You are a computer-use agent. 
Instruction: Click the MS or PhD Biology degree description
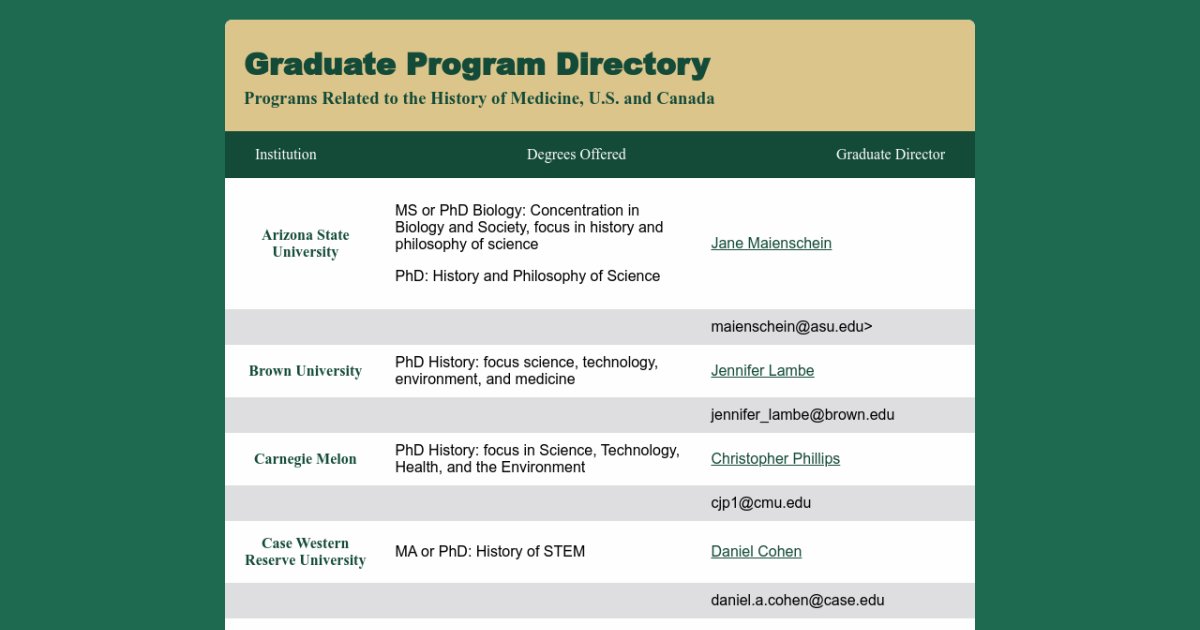tap(528, 227)
